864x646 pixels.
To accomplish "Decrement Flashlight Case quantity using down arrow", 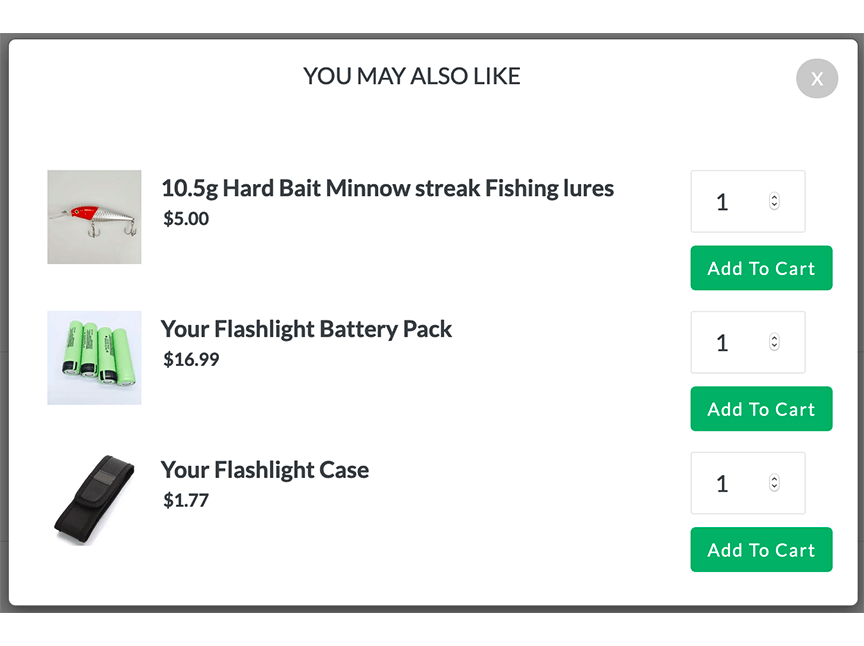I will click(x=774, y=489).
